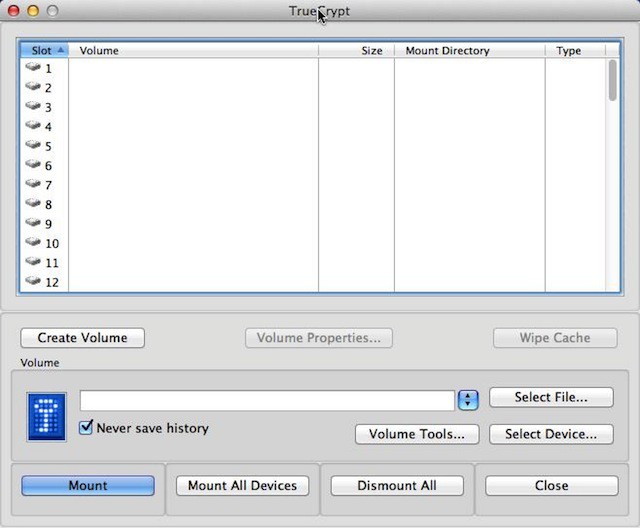Viewport: 640px width, 528px height.
Task: Open the volume path history dropdown
Action: [468, 400]
